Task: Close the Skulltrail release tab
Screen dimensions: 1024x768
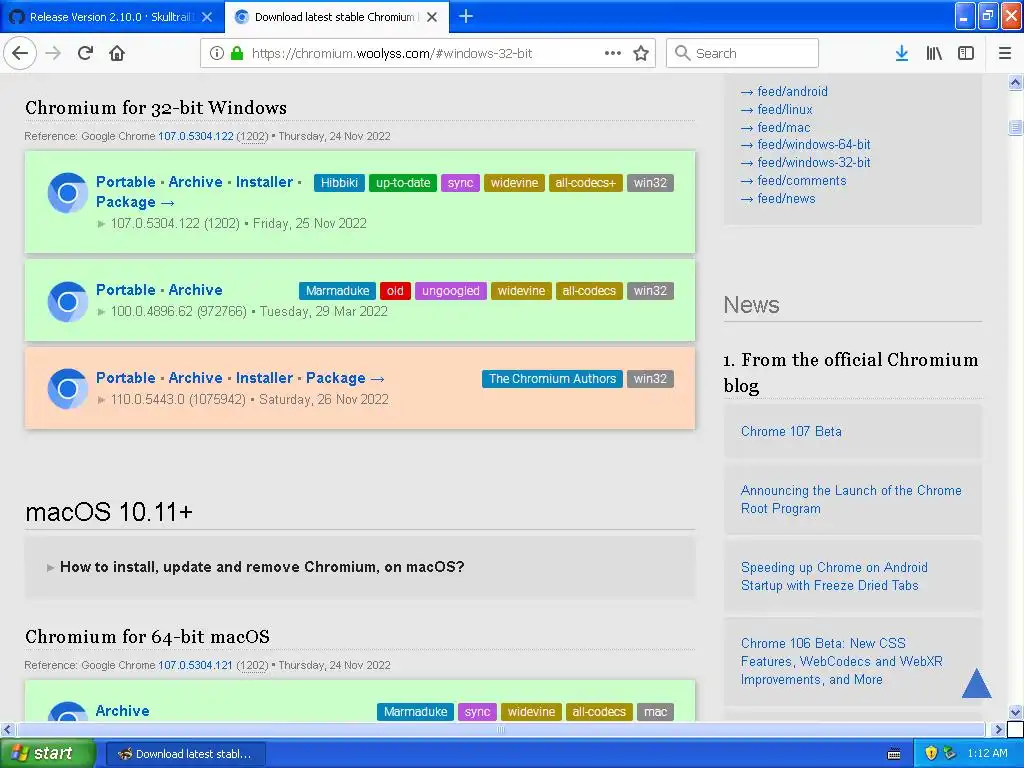Action: click(x=207, y=17)
